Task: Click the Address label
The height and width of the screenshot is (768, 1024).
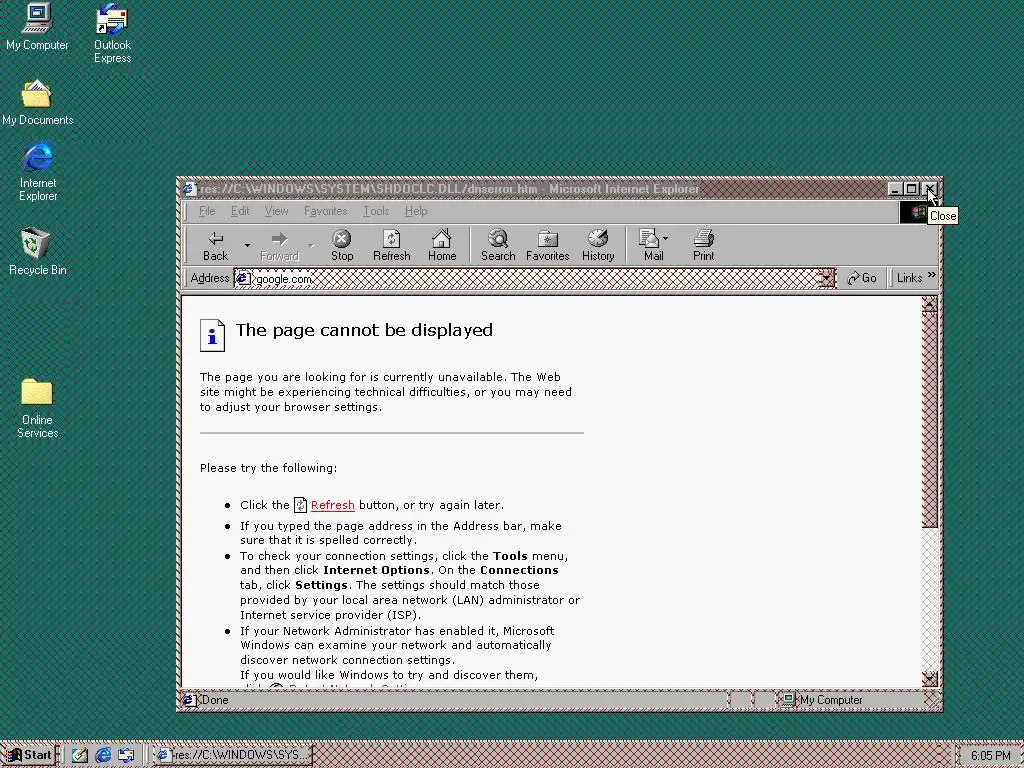Action: tap(210, 278)
